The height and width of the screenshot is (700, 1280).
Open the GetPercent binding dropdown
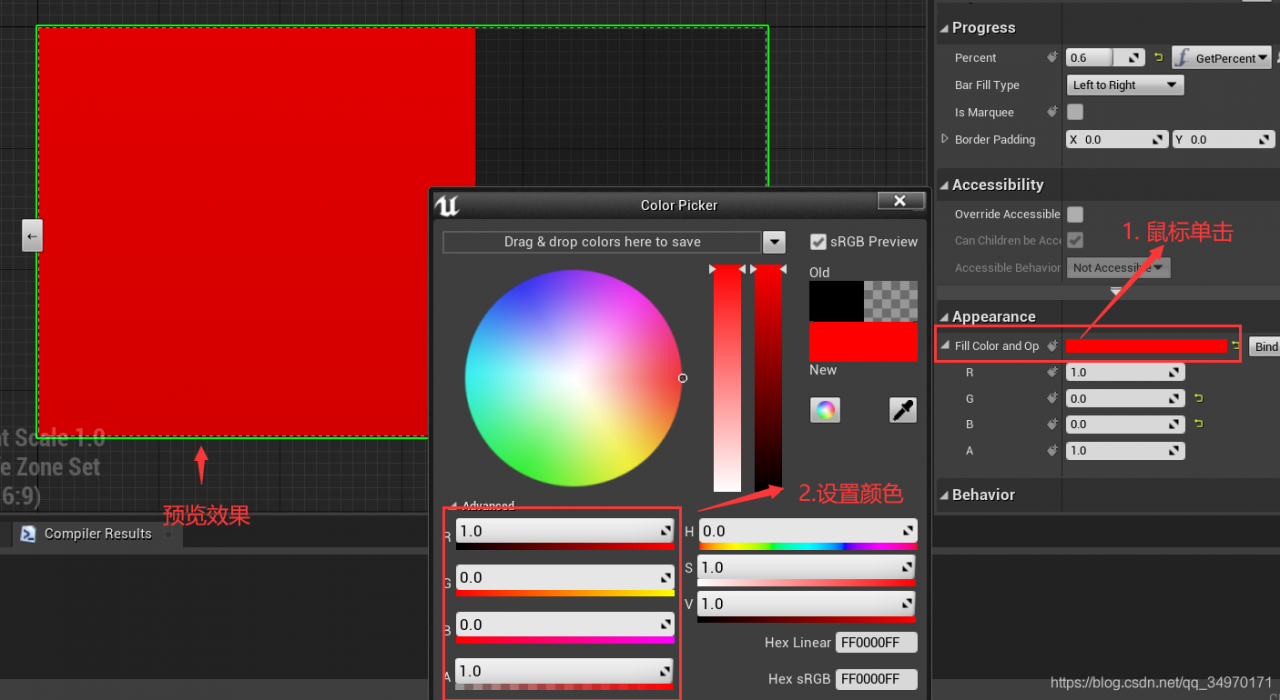pos(1222,58)
